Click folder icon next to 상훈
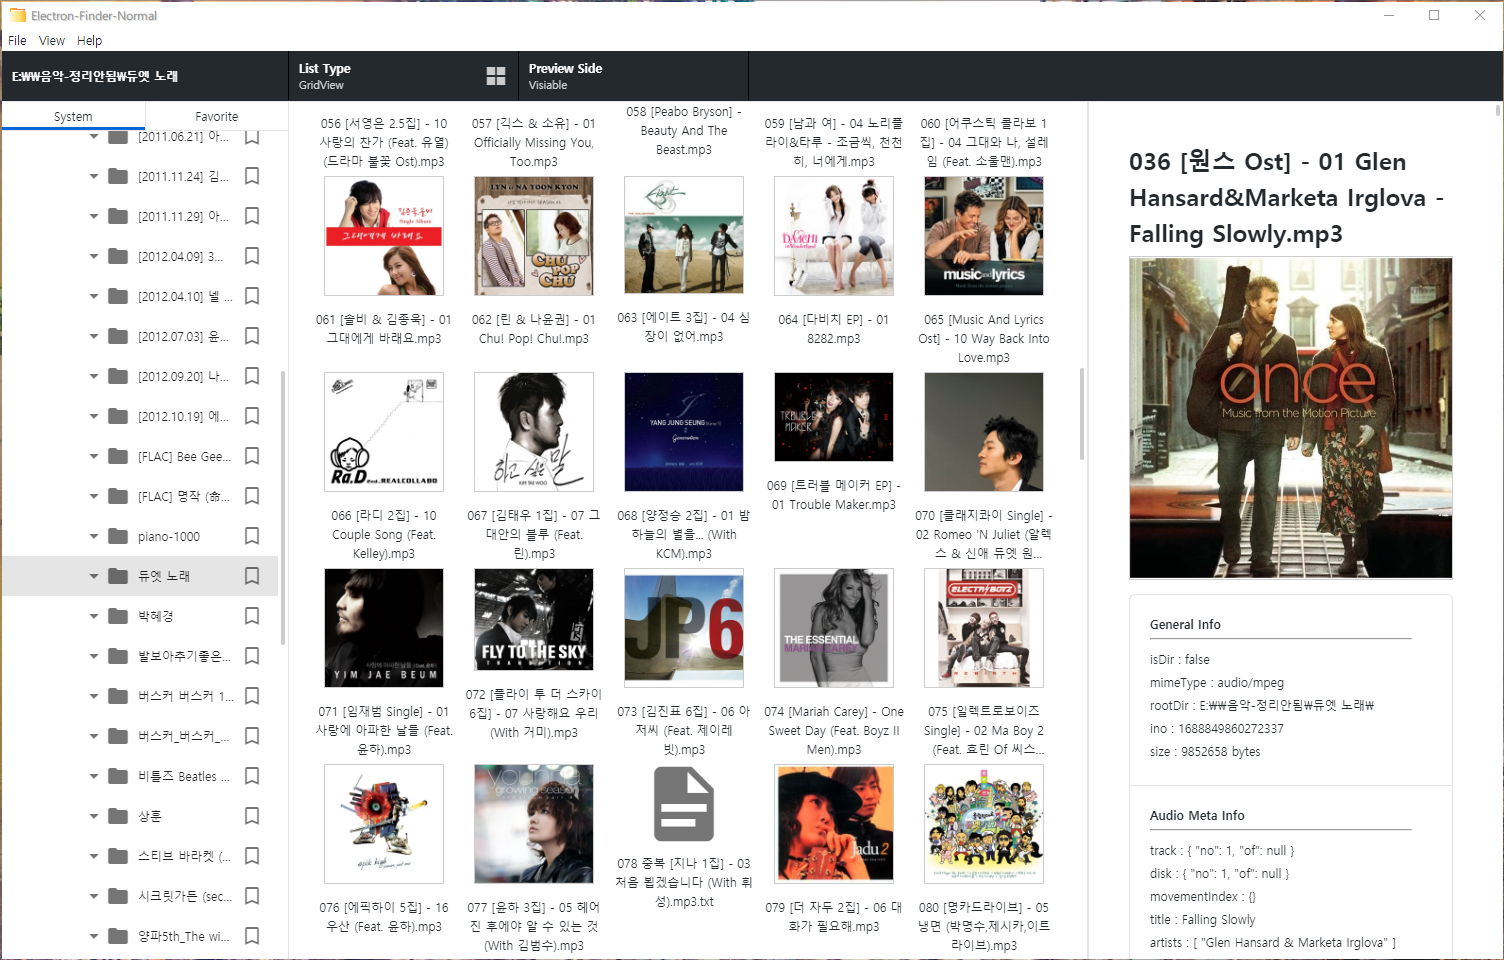 click(x=118, y=816)
